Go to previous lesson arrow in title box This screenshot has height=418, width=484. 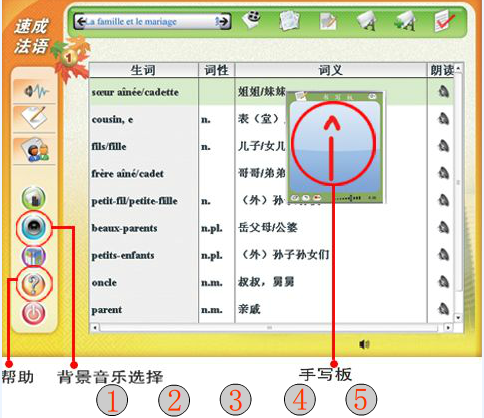pyautogui.click(x=81, y=22)
